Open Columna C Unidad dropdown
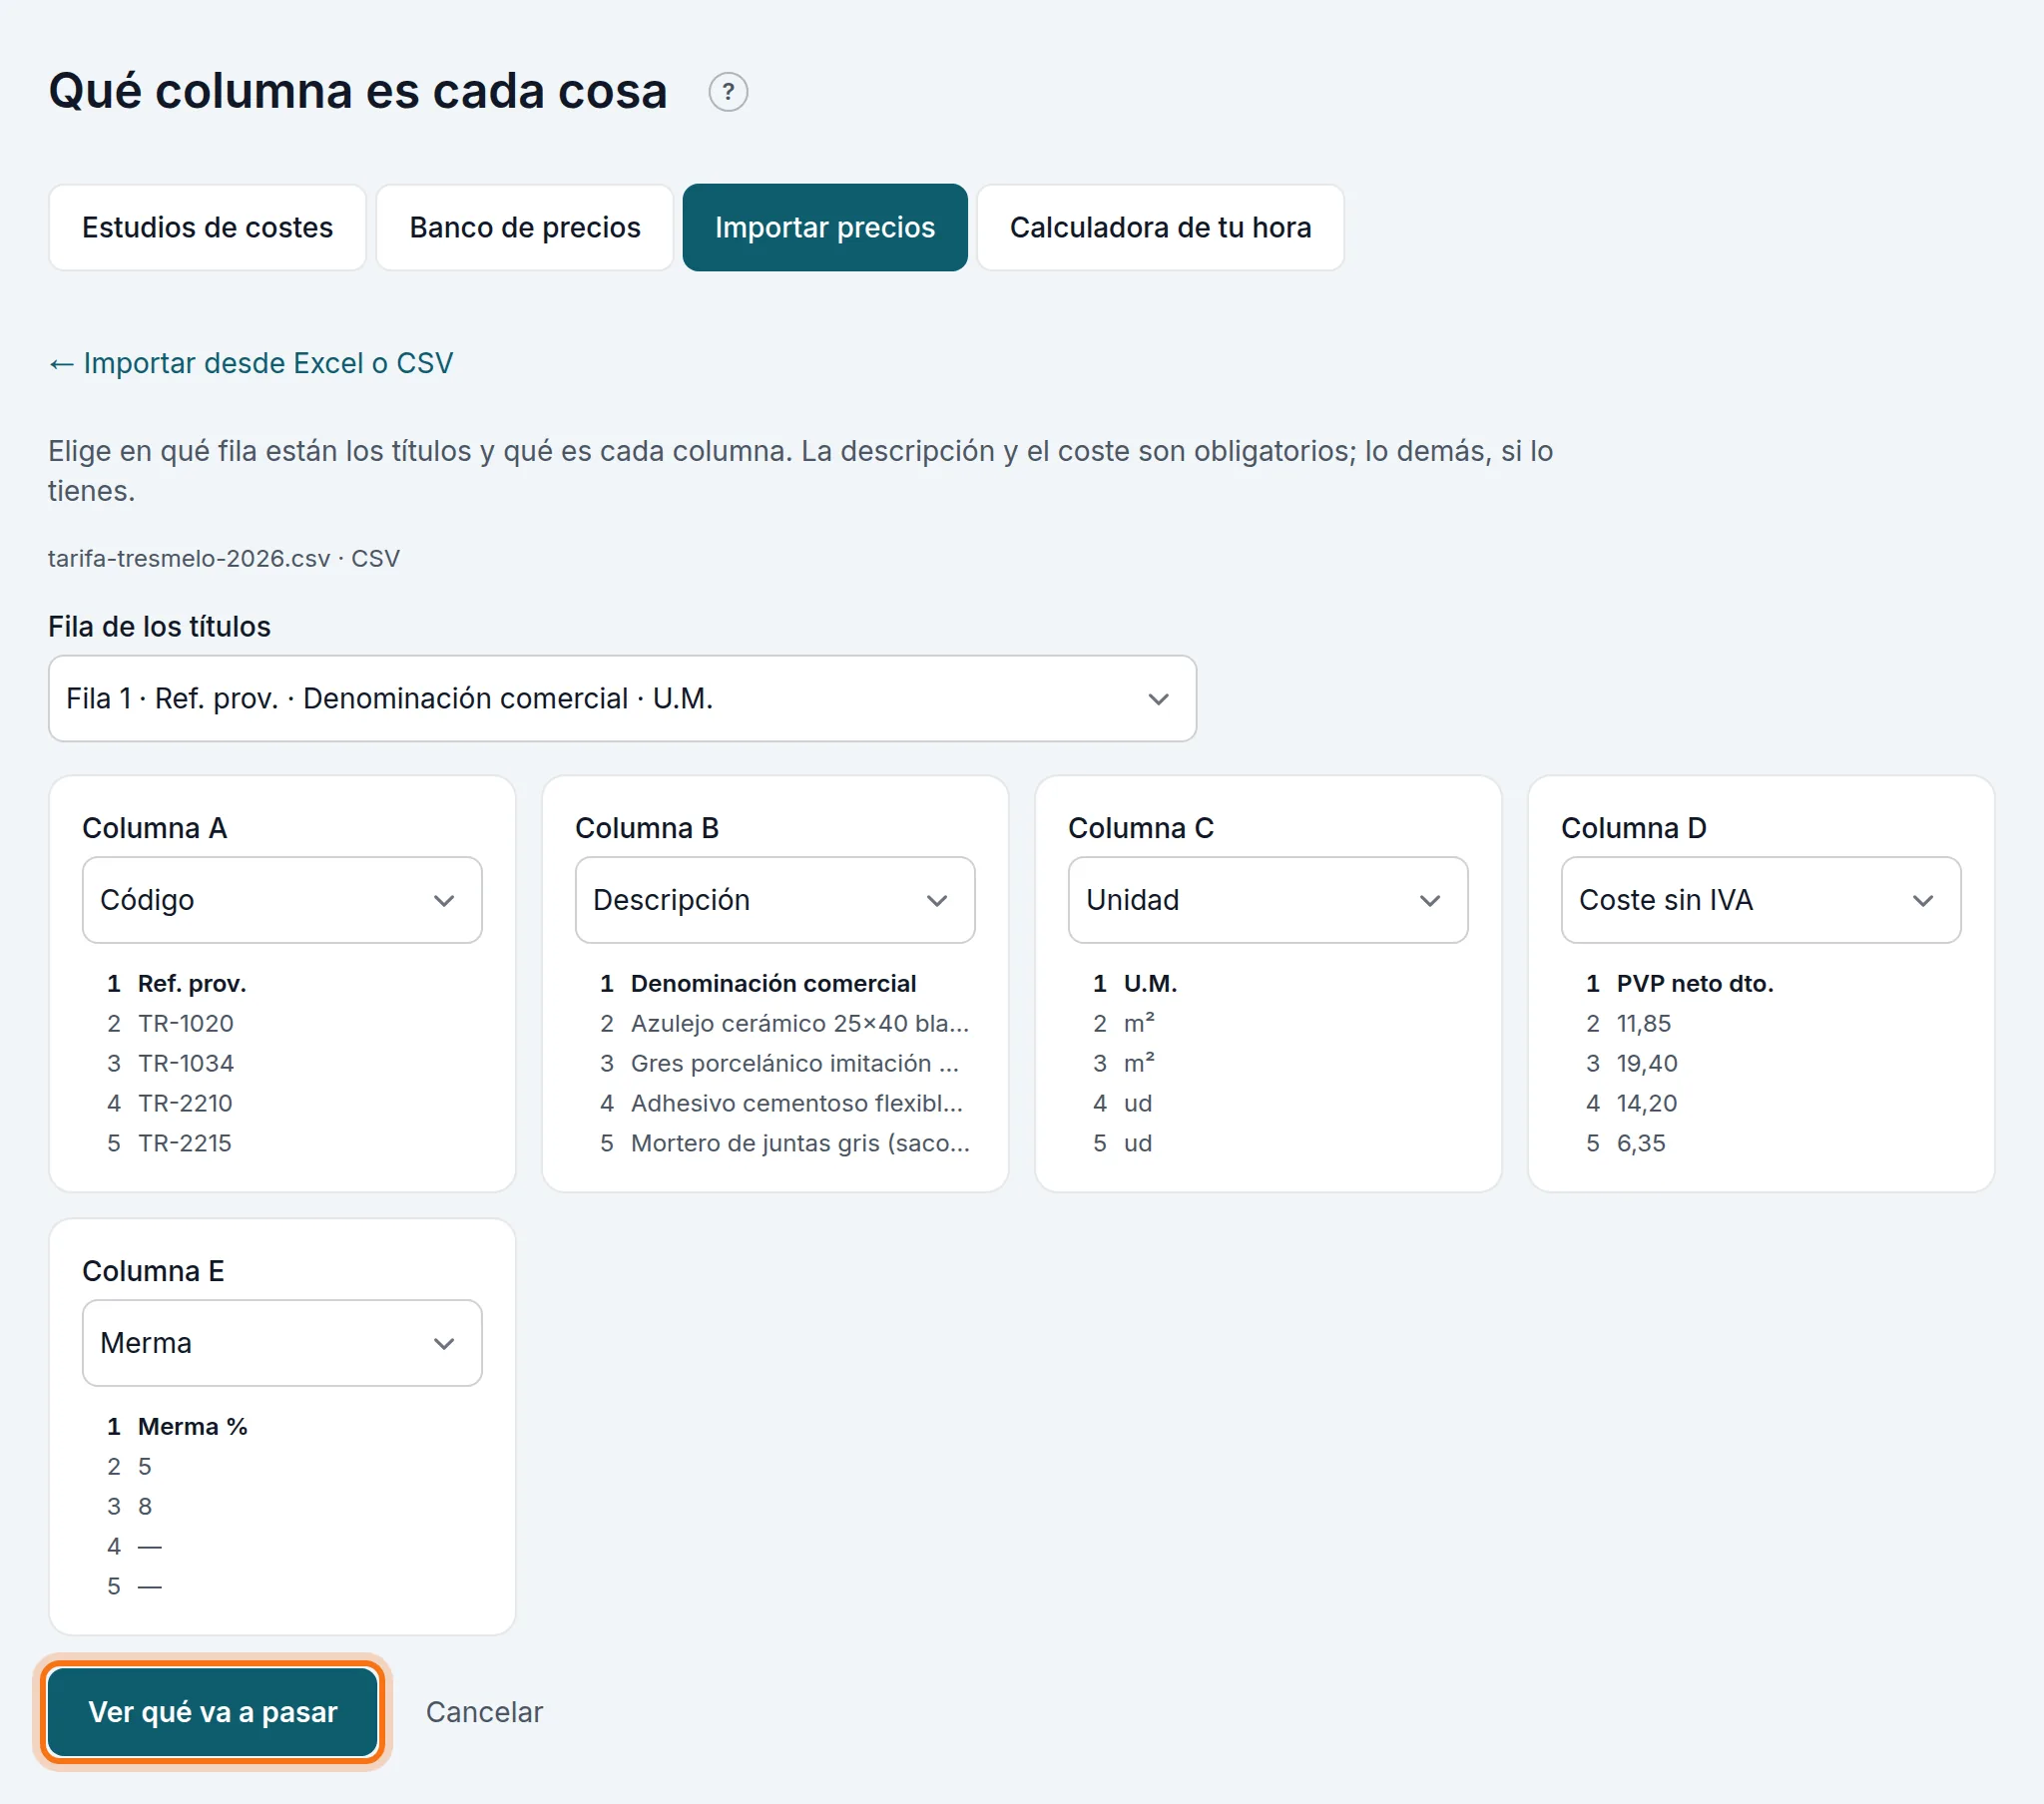 pyautogui.click(x=1268, y=899)
